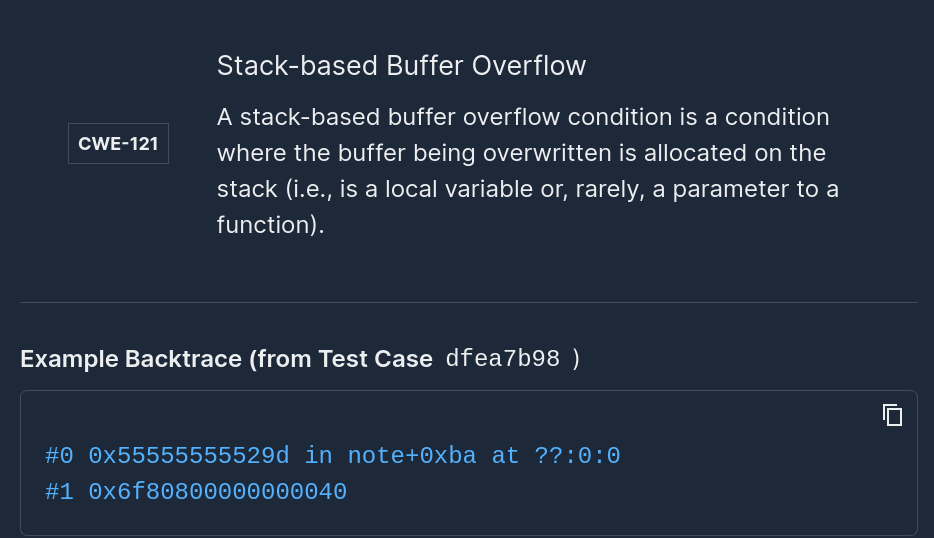Click the word "at" in frame zero
This screenshot has height=538, width=934.
(x=505, y=456)
